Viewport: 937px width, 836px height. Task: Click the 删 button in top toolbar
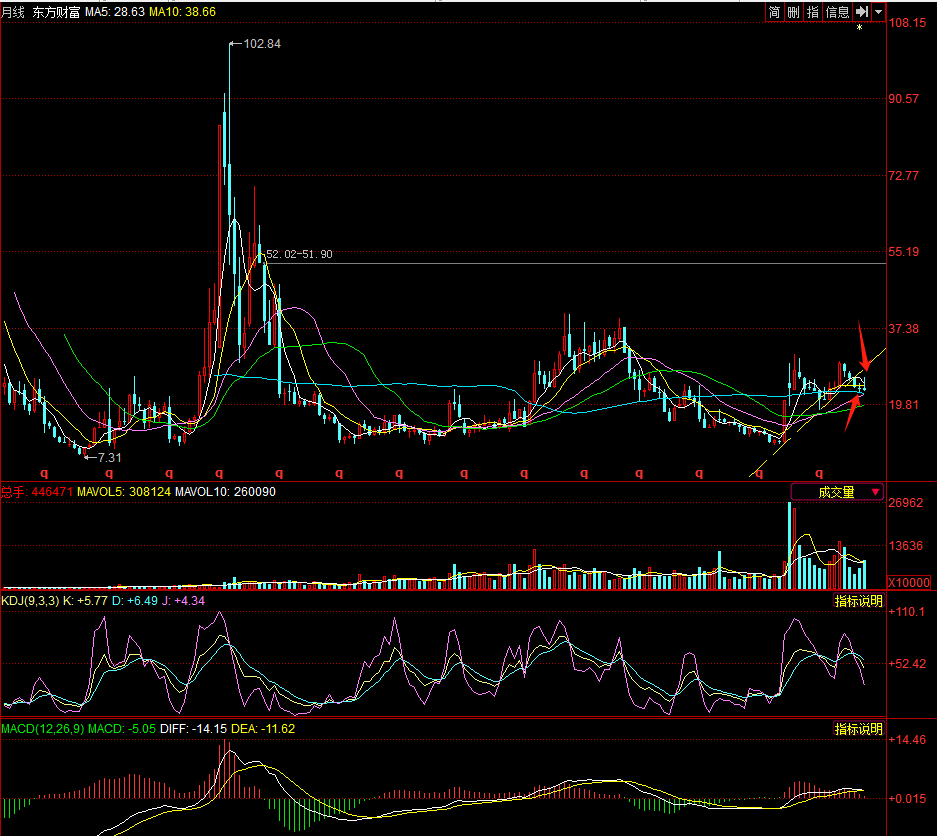793,12
